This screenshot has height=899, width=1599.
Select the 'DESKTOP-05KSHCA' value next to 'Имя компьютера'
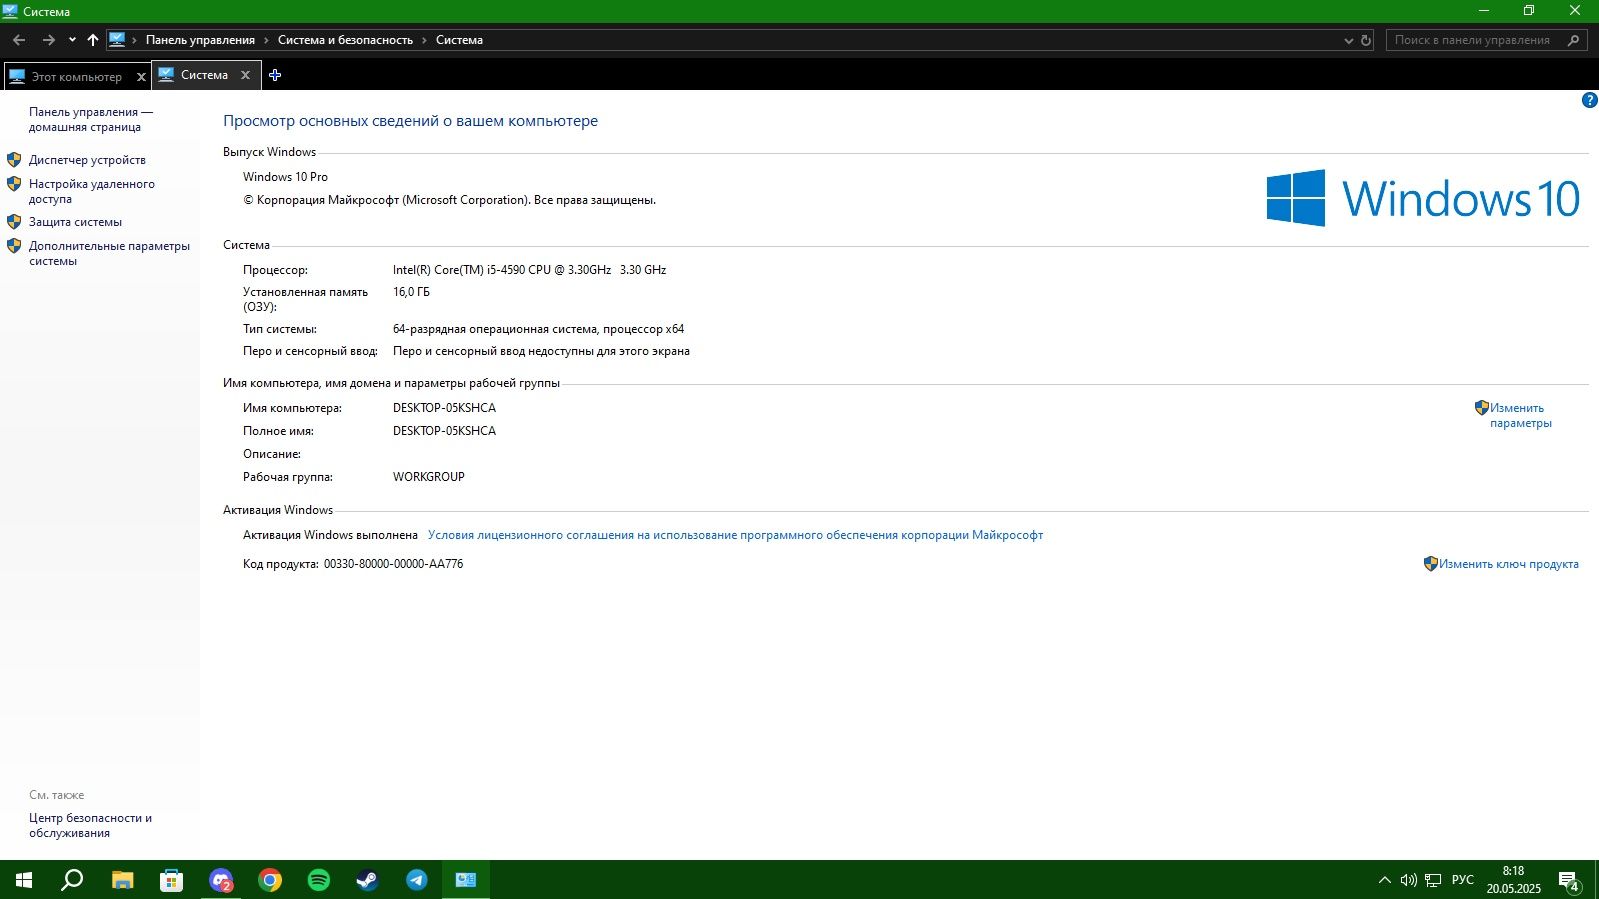tap(444, 408)
